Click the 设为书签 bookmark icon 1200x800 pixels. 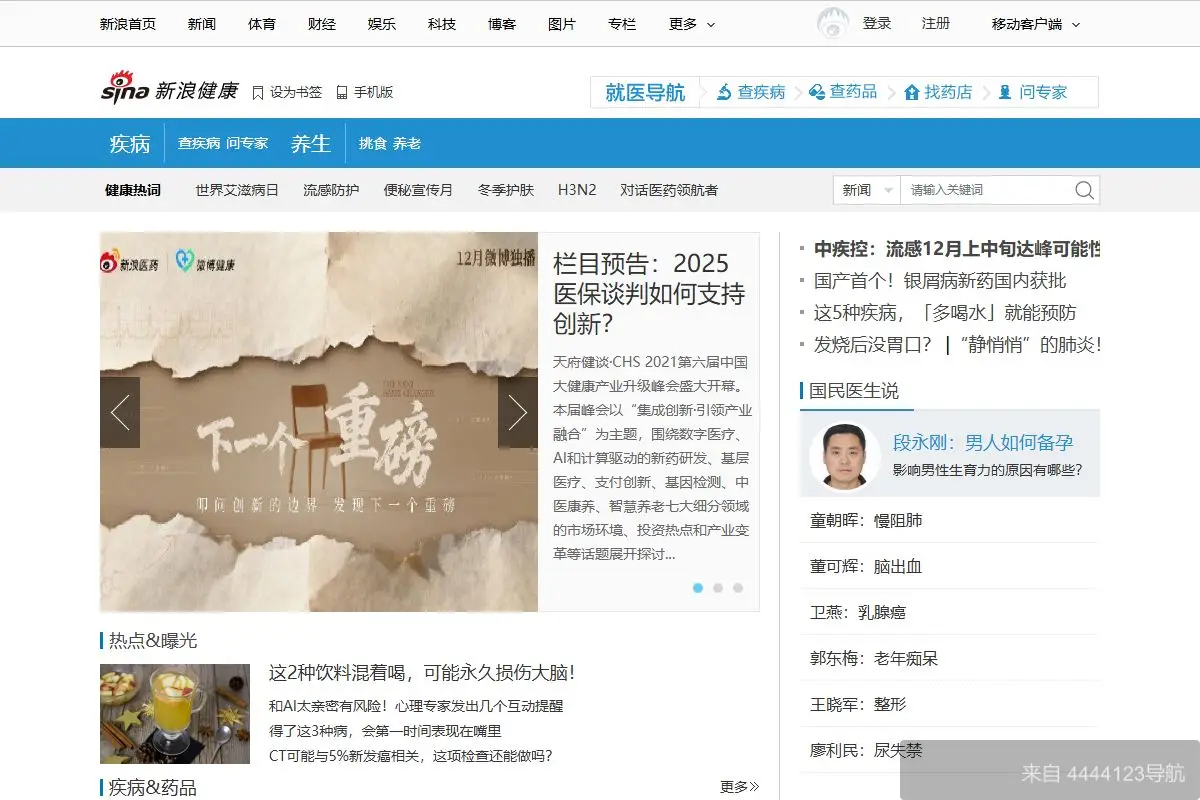point(258,91)
